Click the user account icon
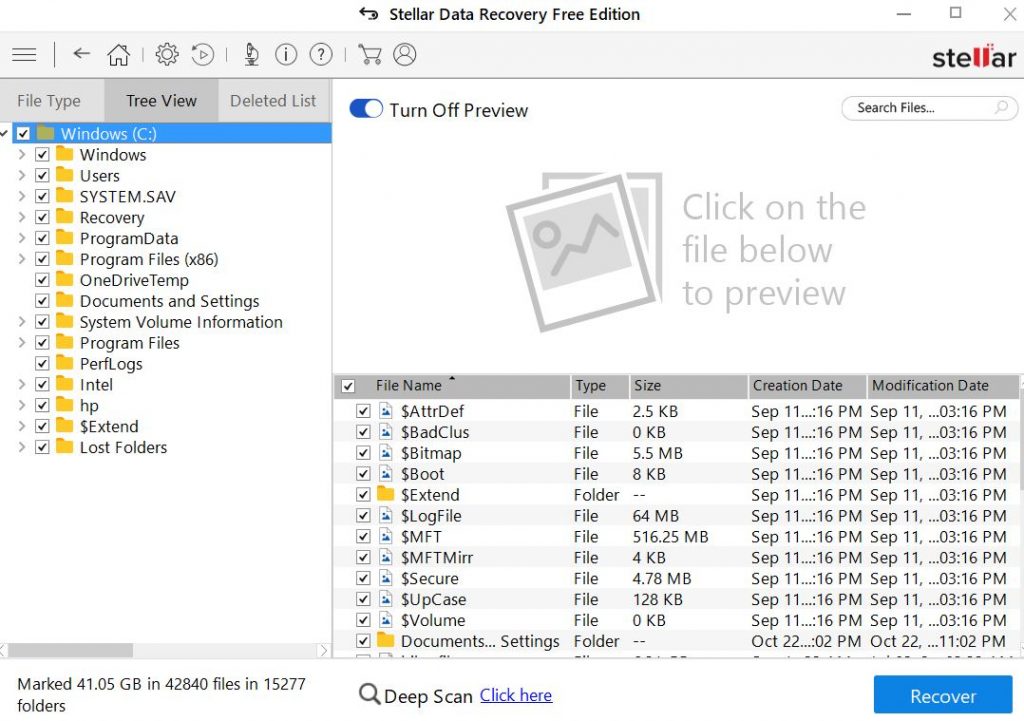The width and height of the screenshot is (1024, 721). (x=404, y=54)
